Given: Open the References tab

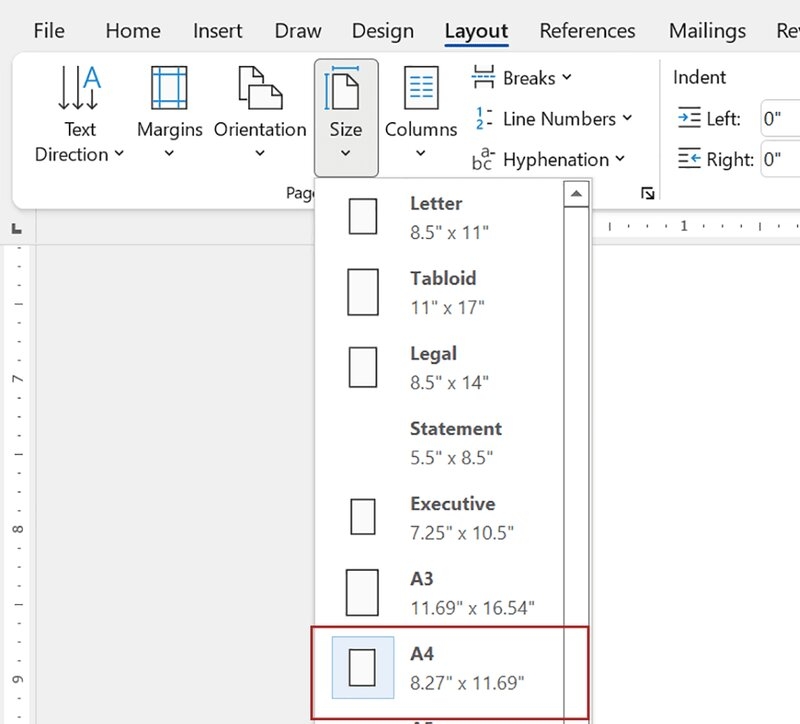Looking at the screenshot, I should [x=588, y=31].
